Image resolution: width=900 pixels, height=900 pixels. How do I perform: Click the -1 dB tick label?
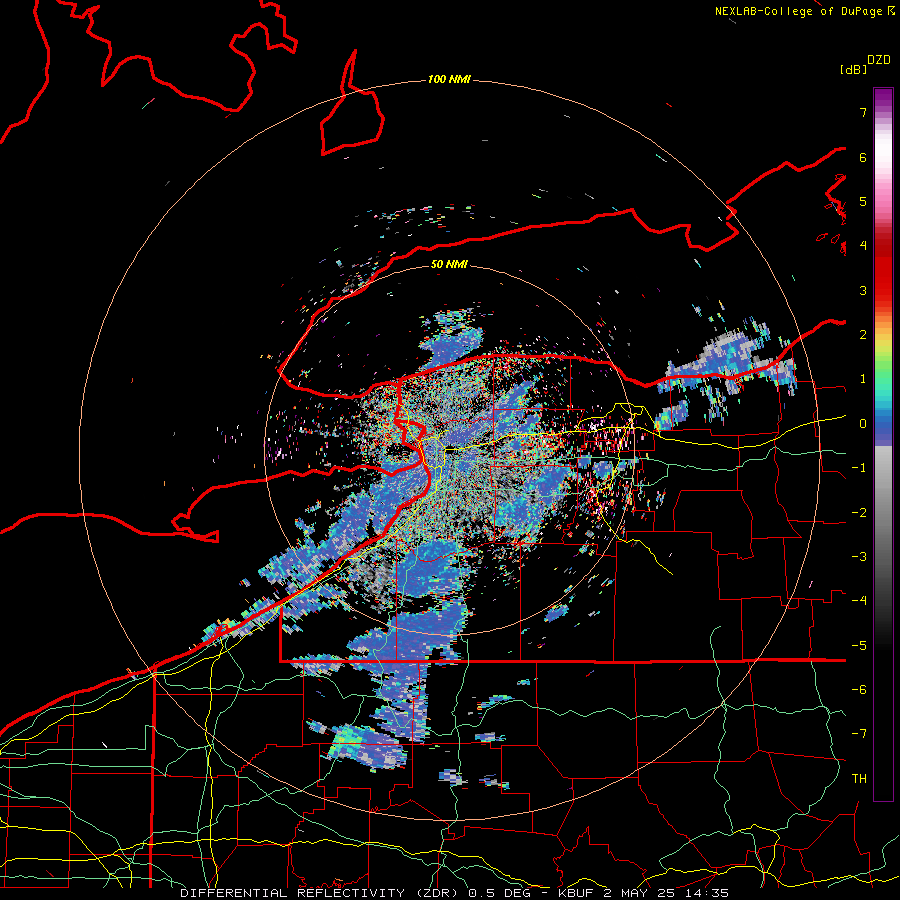(x=859, y=468)
